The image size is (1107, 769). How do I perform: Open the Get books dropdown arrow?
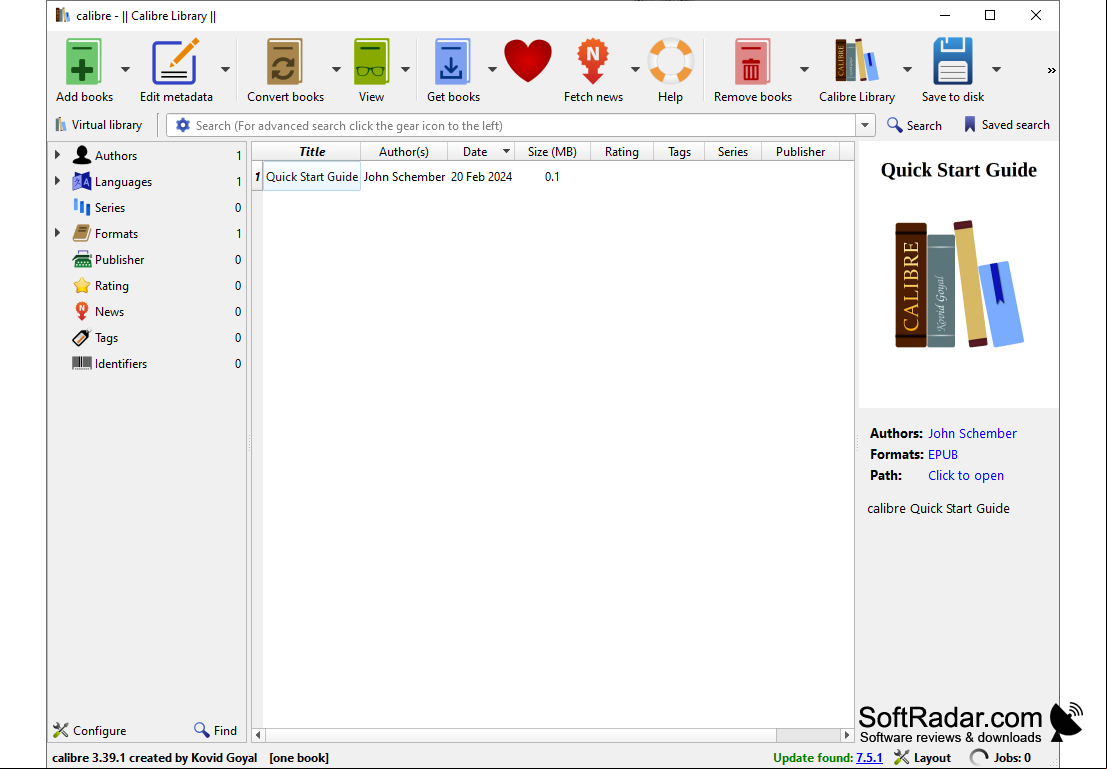(492, 69)
